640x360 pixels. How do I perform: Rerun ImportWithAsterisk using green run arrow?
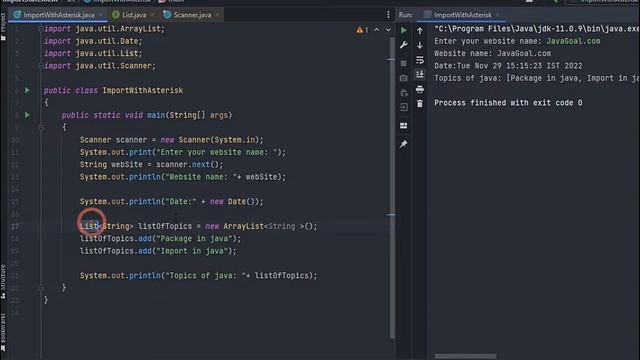[403, 30]
